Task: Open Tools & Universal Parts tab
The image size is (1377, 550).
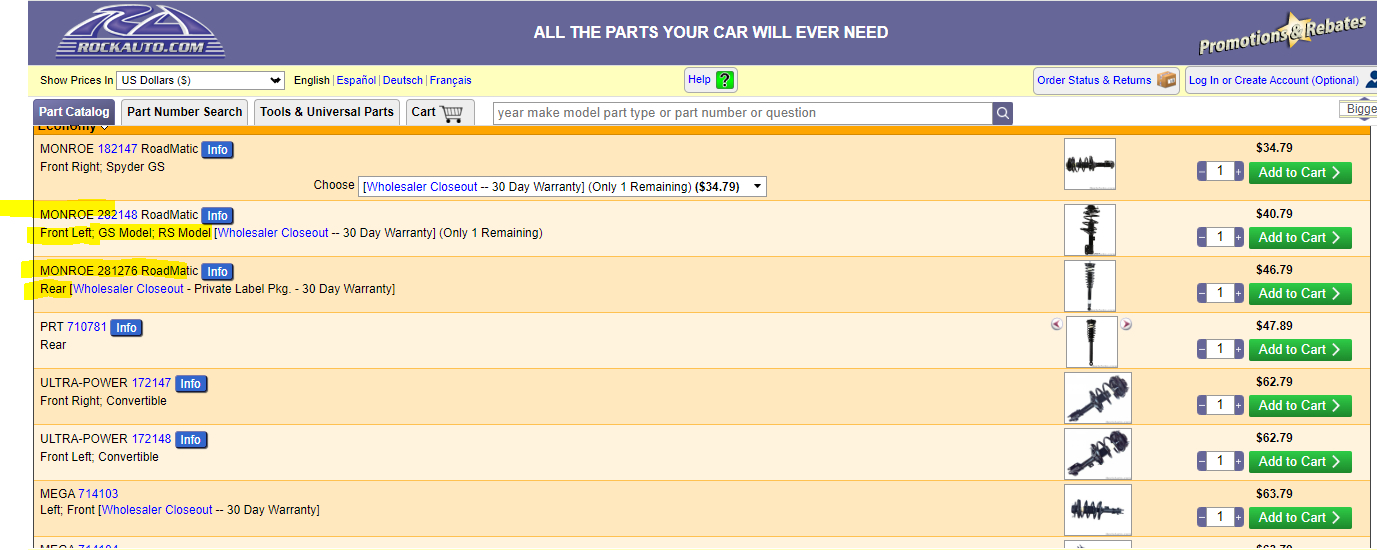Action: tap(327, 112)
